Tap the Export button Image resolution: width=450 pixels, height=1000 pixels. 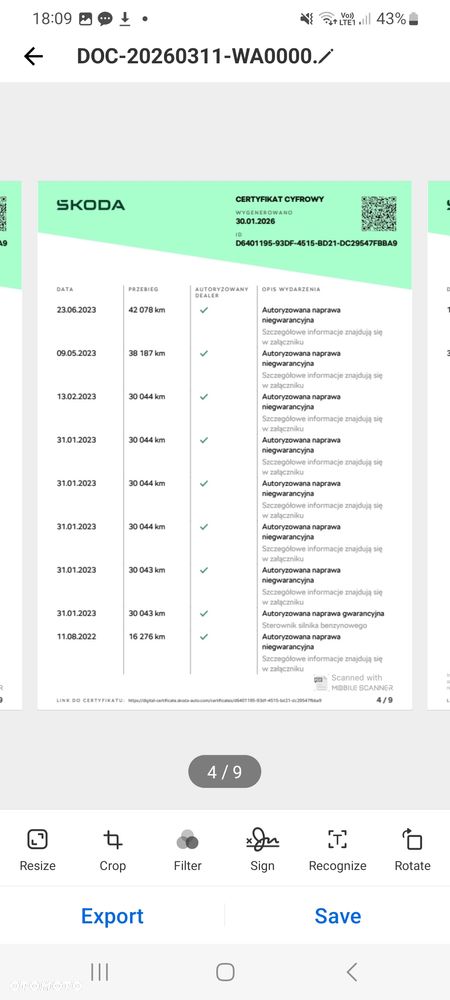pyautogui.click(x=112, y=916)
